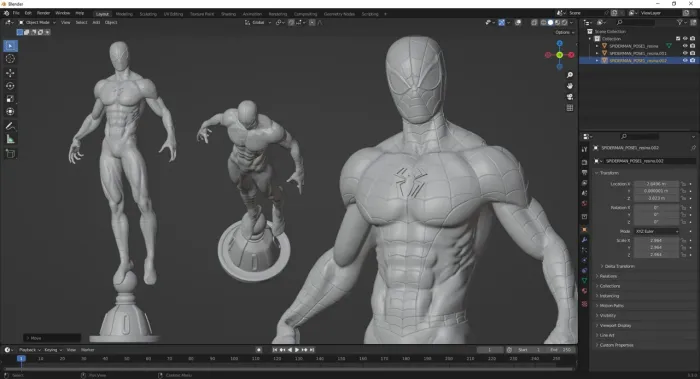Click the Scale X value slider
This screenshot has height=379, width=700.
coord(656,240)
